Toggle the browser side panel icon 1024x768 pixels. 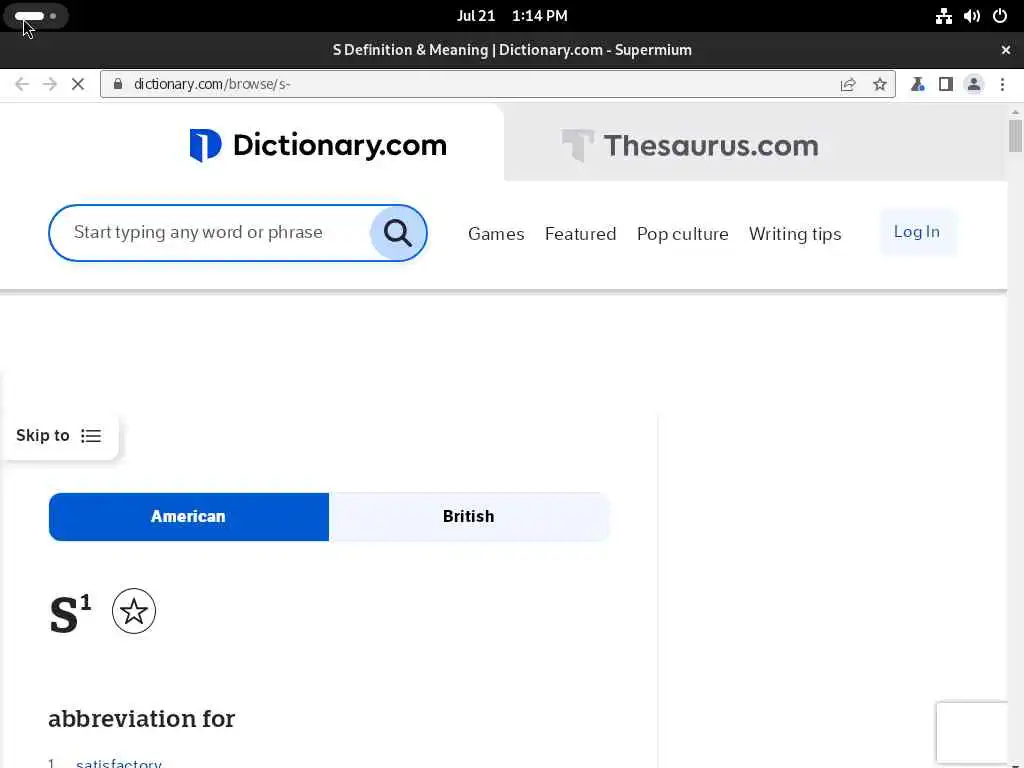click(x=946, y=84)
